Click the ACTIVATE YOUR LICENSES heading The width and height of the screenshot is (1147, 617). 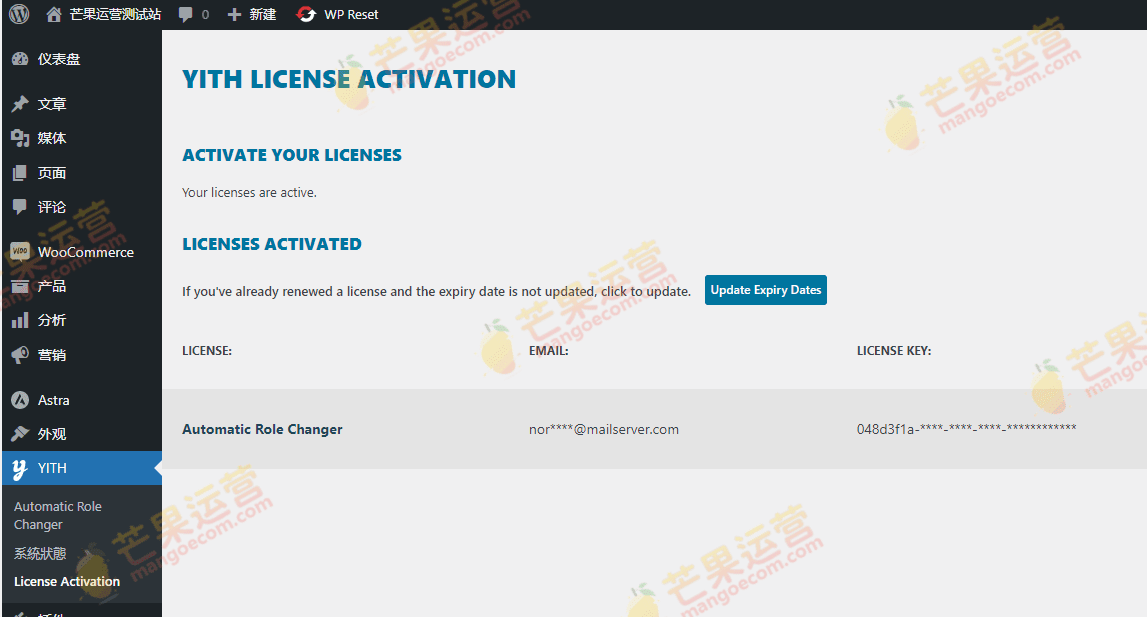(292, 155)
